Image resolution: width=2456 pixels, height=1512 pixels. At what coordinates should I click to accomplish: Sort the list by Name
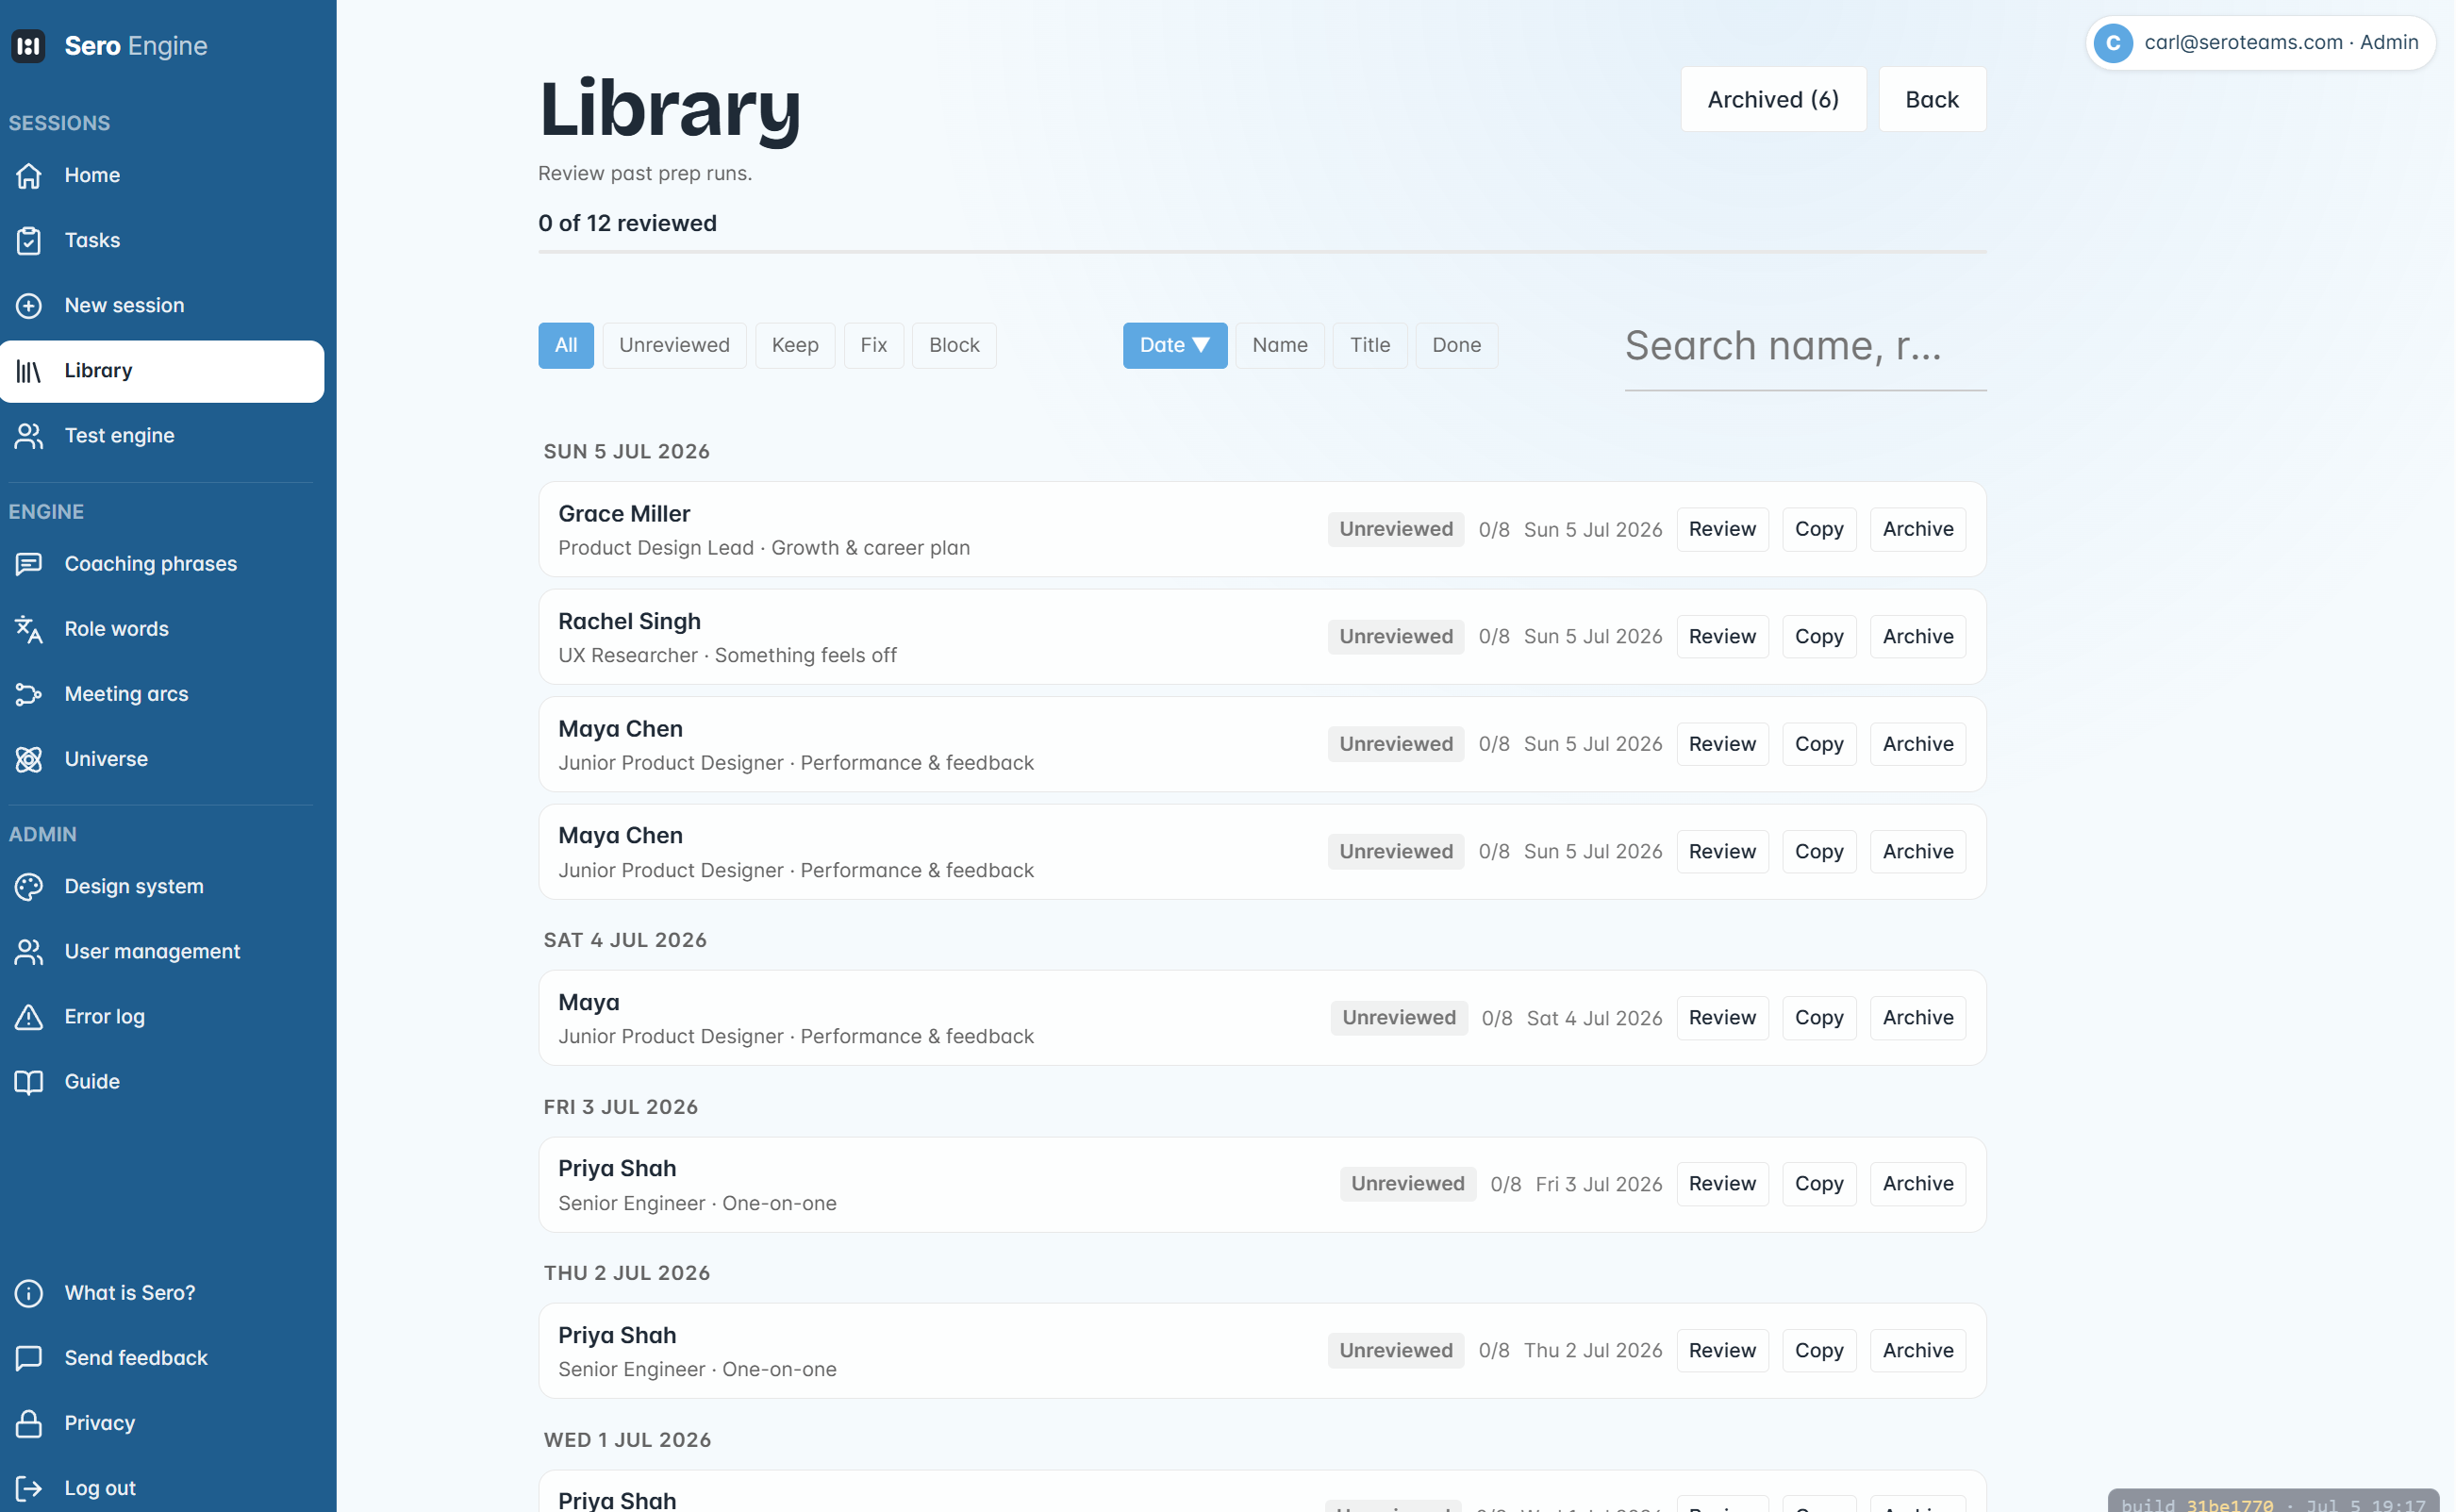coord(1280,345)
